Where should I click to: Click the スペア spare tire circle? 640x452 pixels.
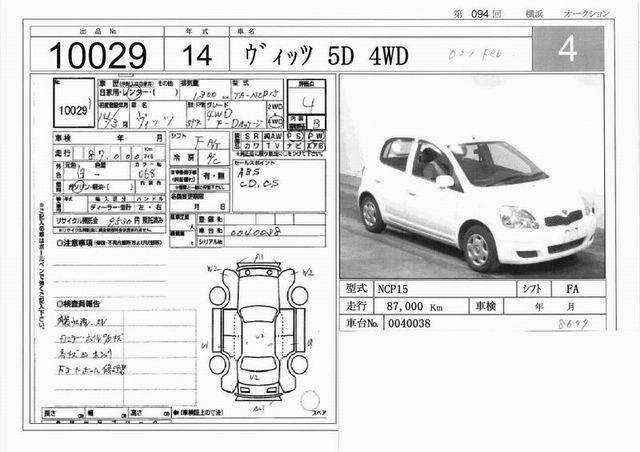311,400
